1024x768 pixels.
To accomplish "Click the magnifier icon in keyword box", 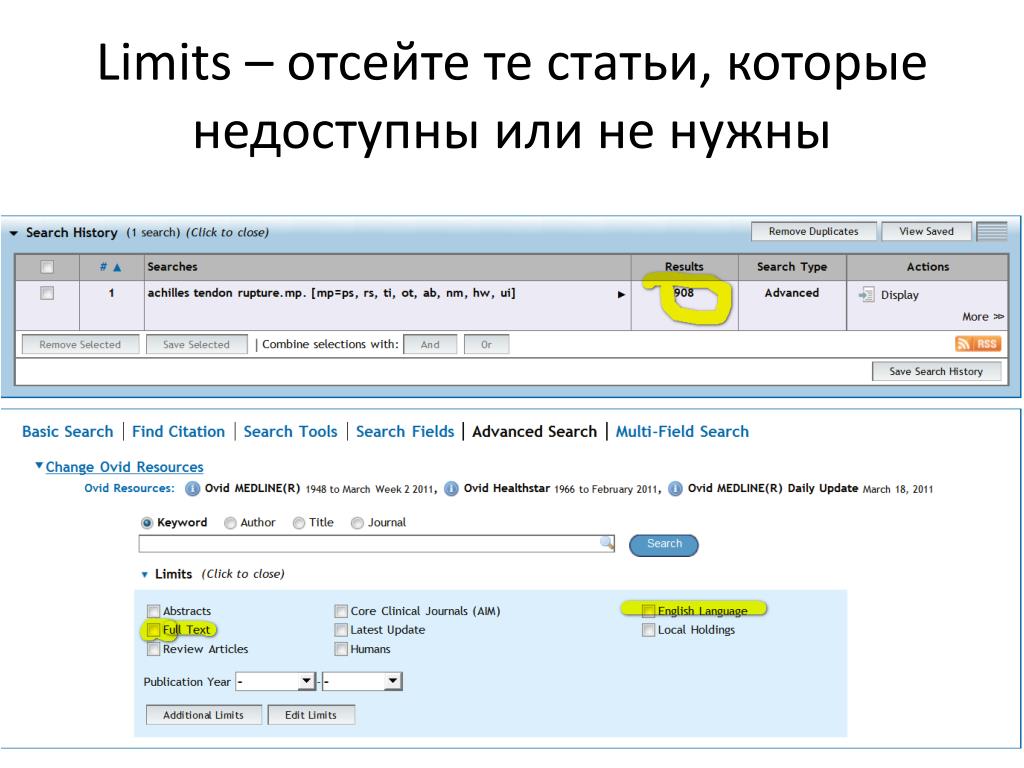I will [x=607, y=542].
